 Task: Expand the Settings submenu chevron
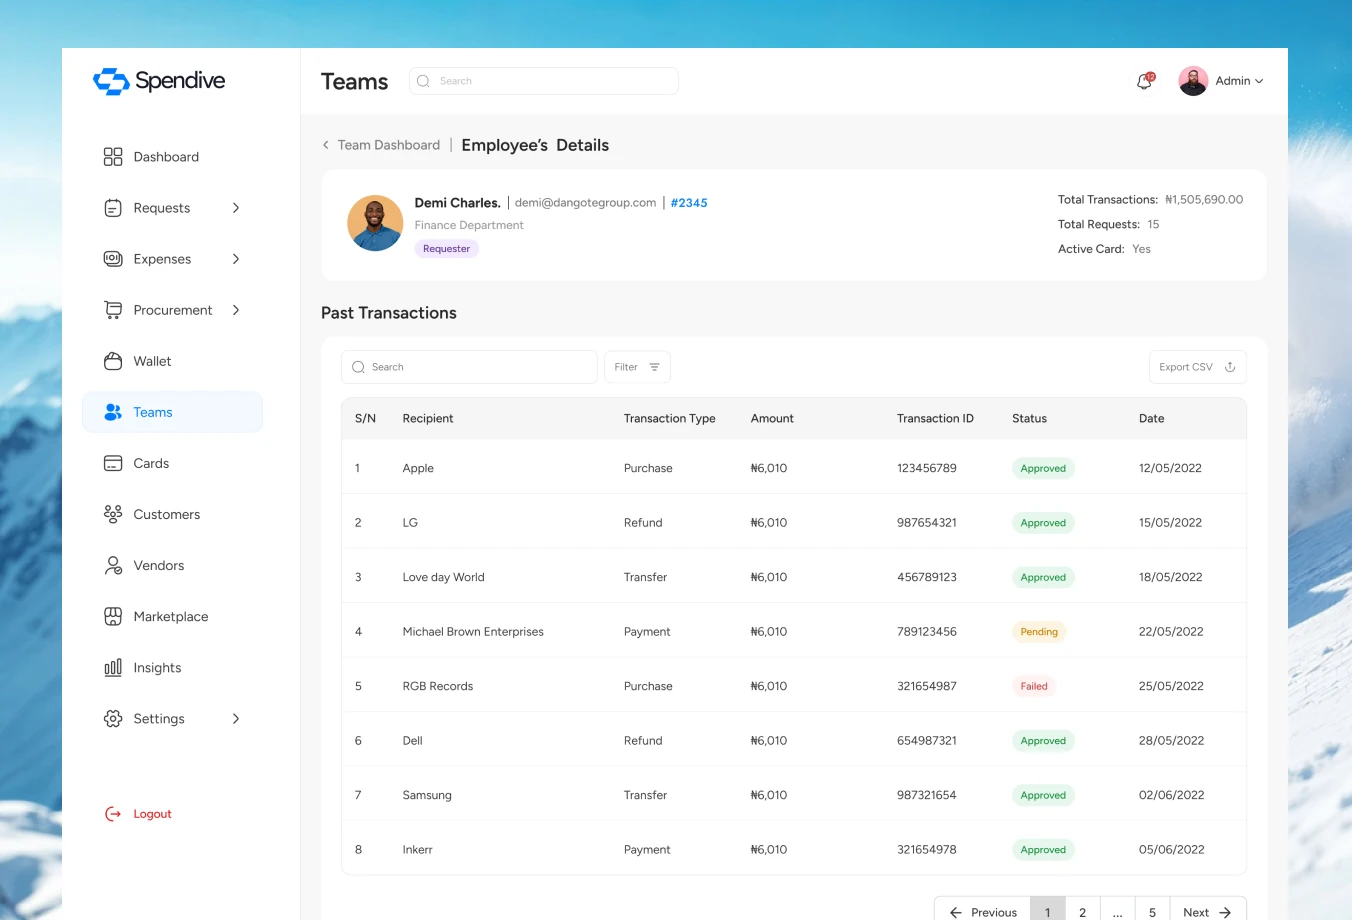coord(236,718)
